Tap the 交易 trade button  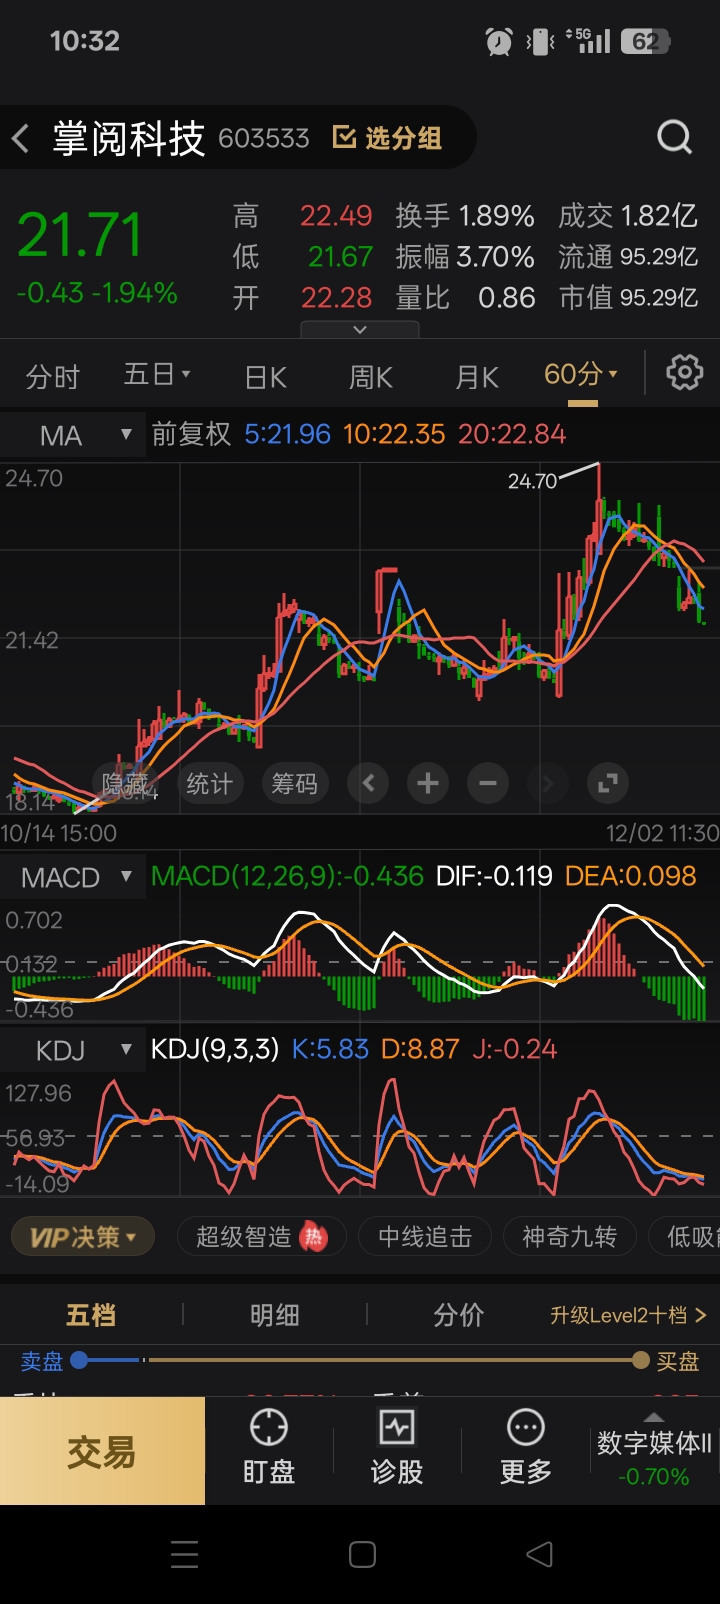pos(102,1451)
